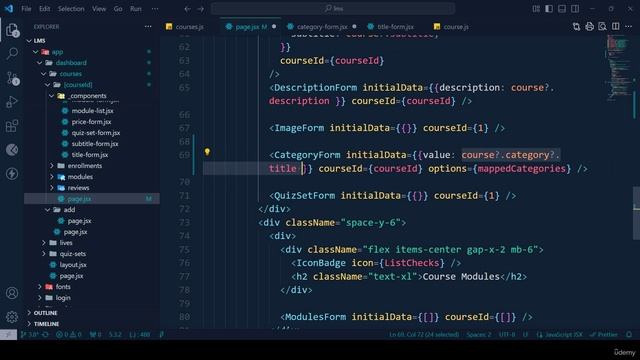This screenshot has width=640, height=360.
Task: Collapse the dashboard folder
Action: tap(40, 63)
